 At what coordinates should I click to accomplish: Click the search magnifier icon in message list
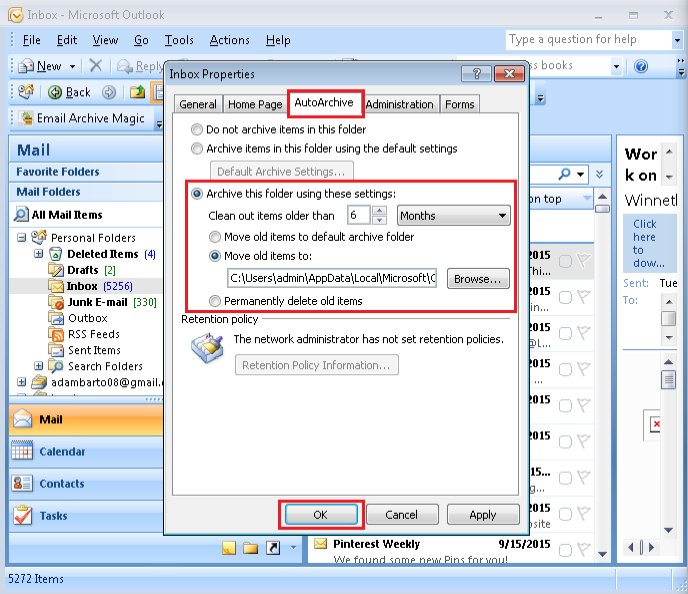coord(565,174)
